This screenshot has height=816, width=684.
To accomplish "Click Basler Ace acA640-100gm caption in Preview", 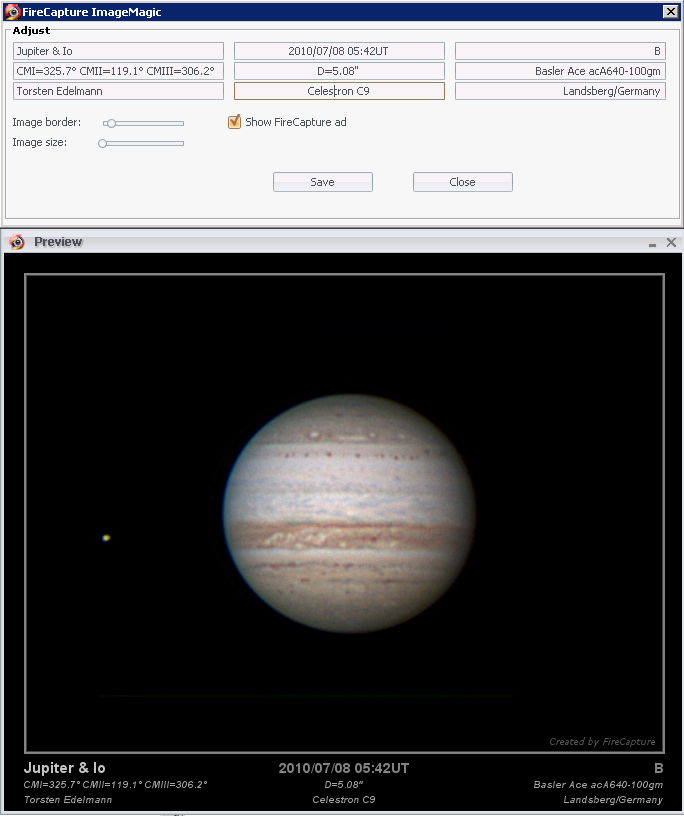I will click(x=598, y=784).
